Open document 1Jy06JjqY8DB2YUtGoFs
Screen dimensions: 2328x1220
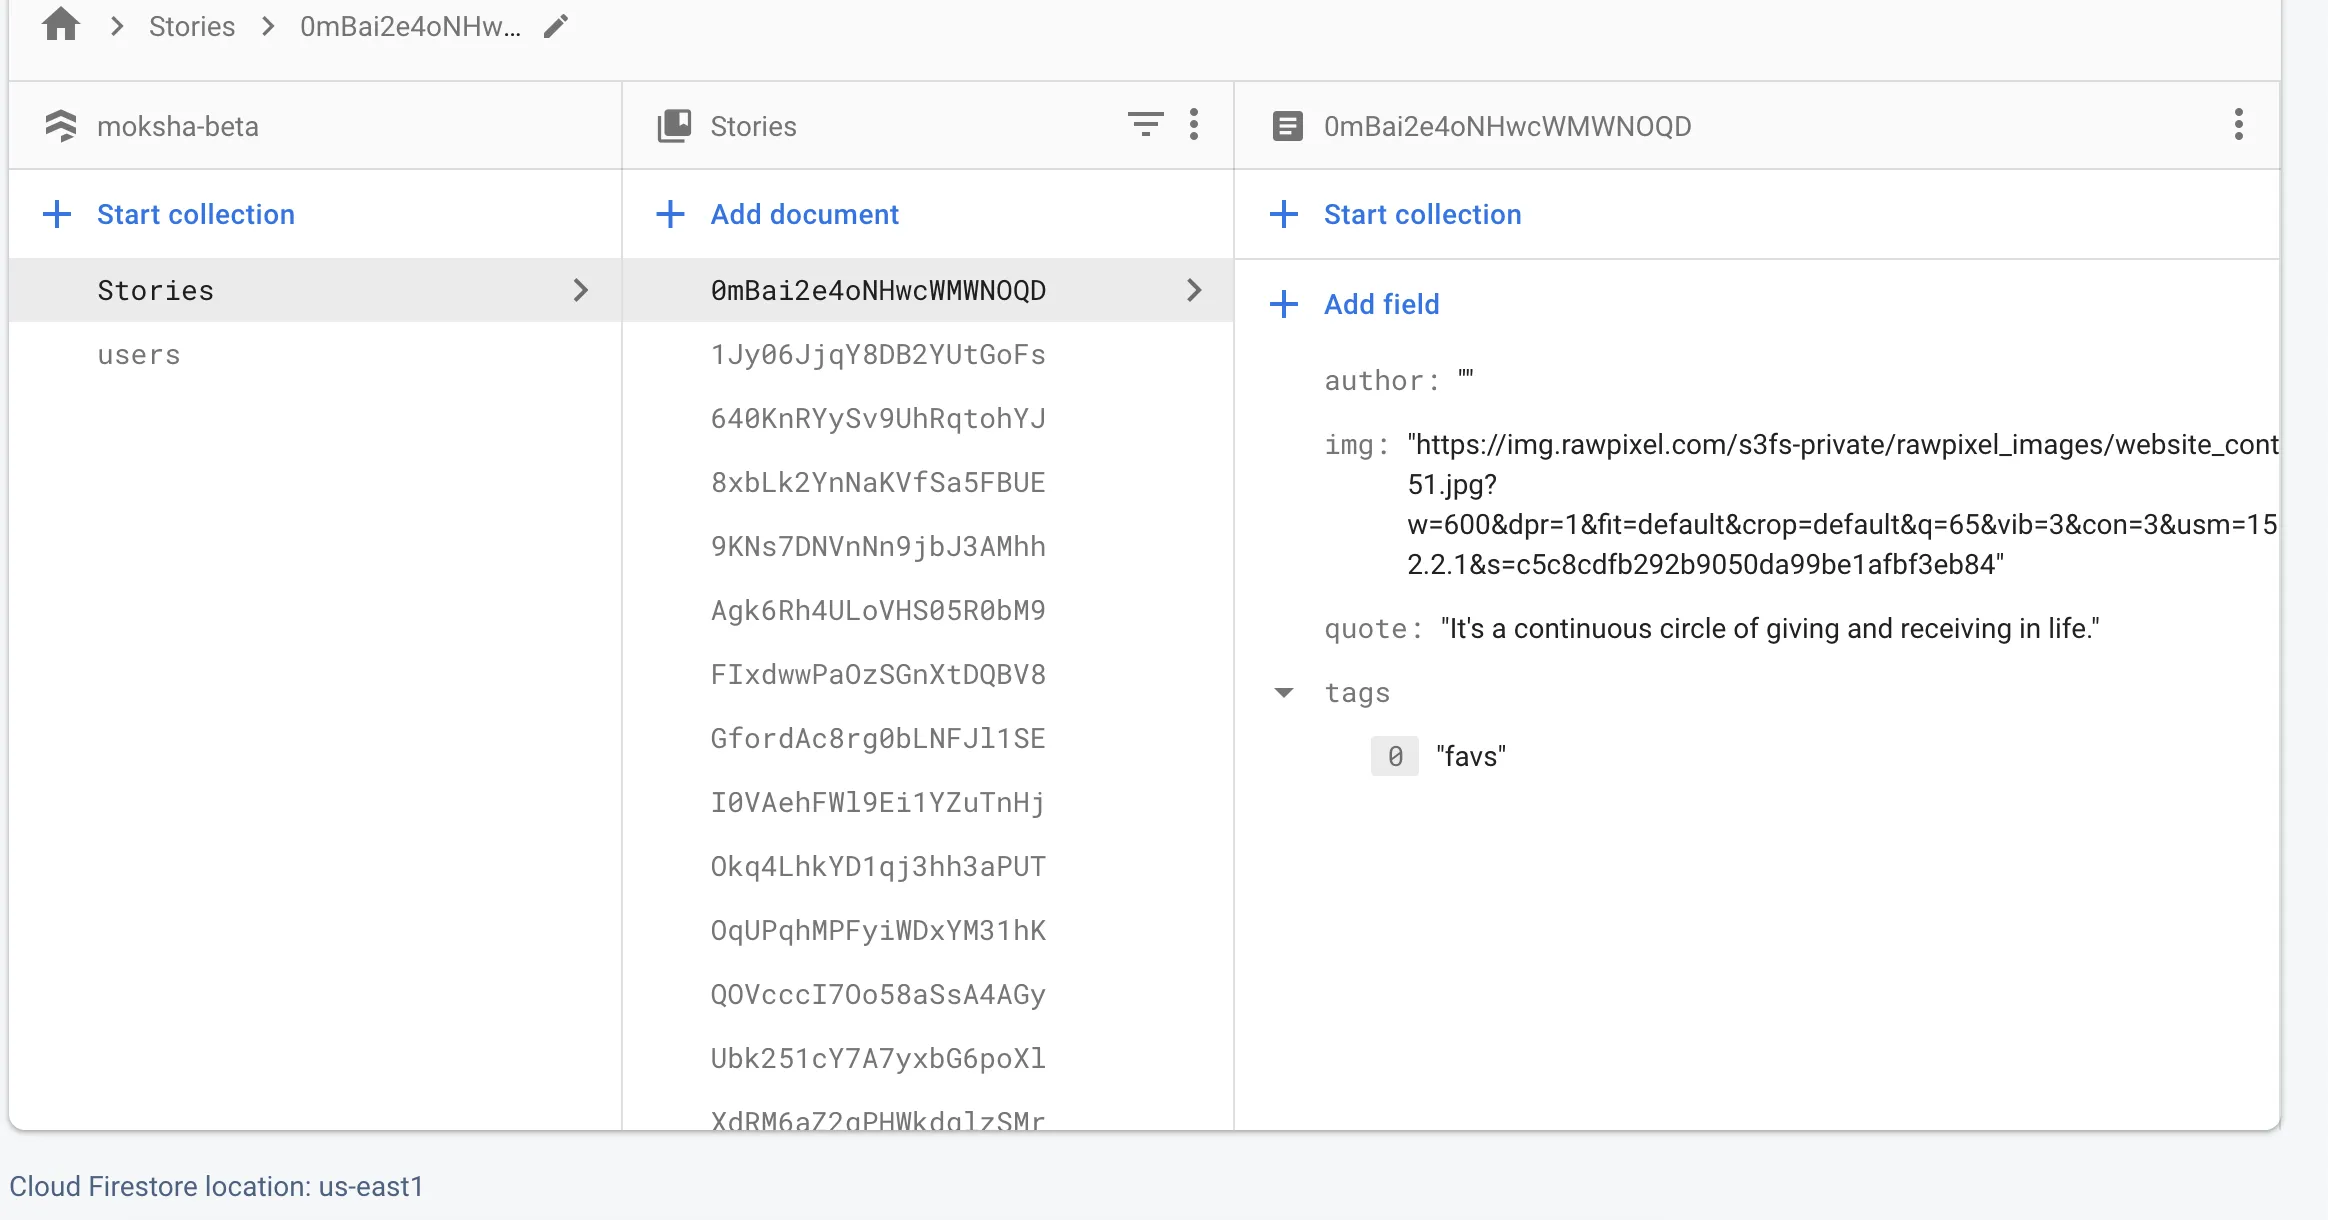[x=878, y=355]
